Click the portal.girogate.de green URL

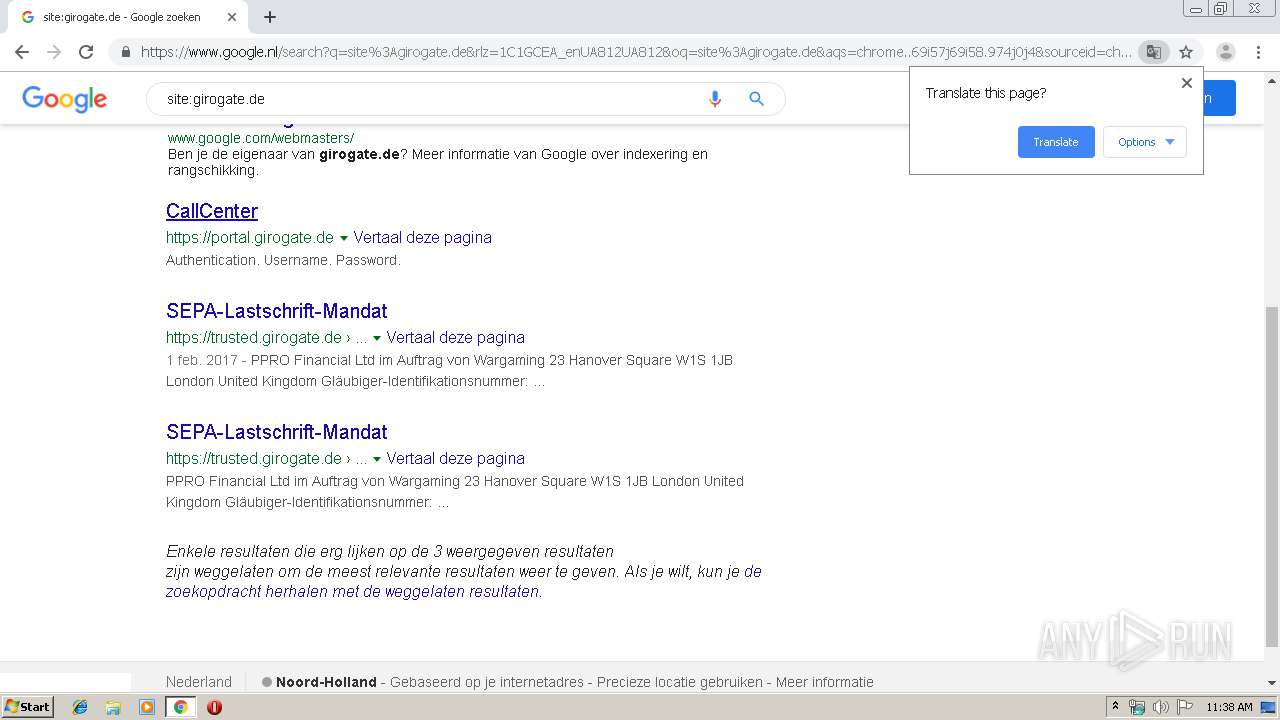point(250,238)
